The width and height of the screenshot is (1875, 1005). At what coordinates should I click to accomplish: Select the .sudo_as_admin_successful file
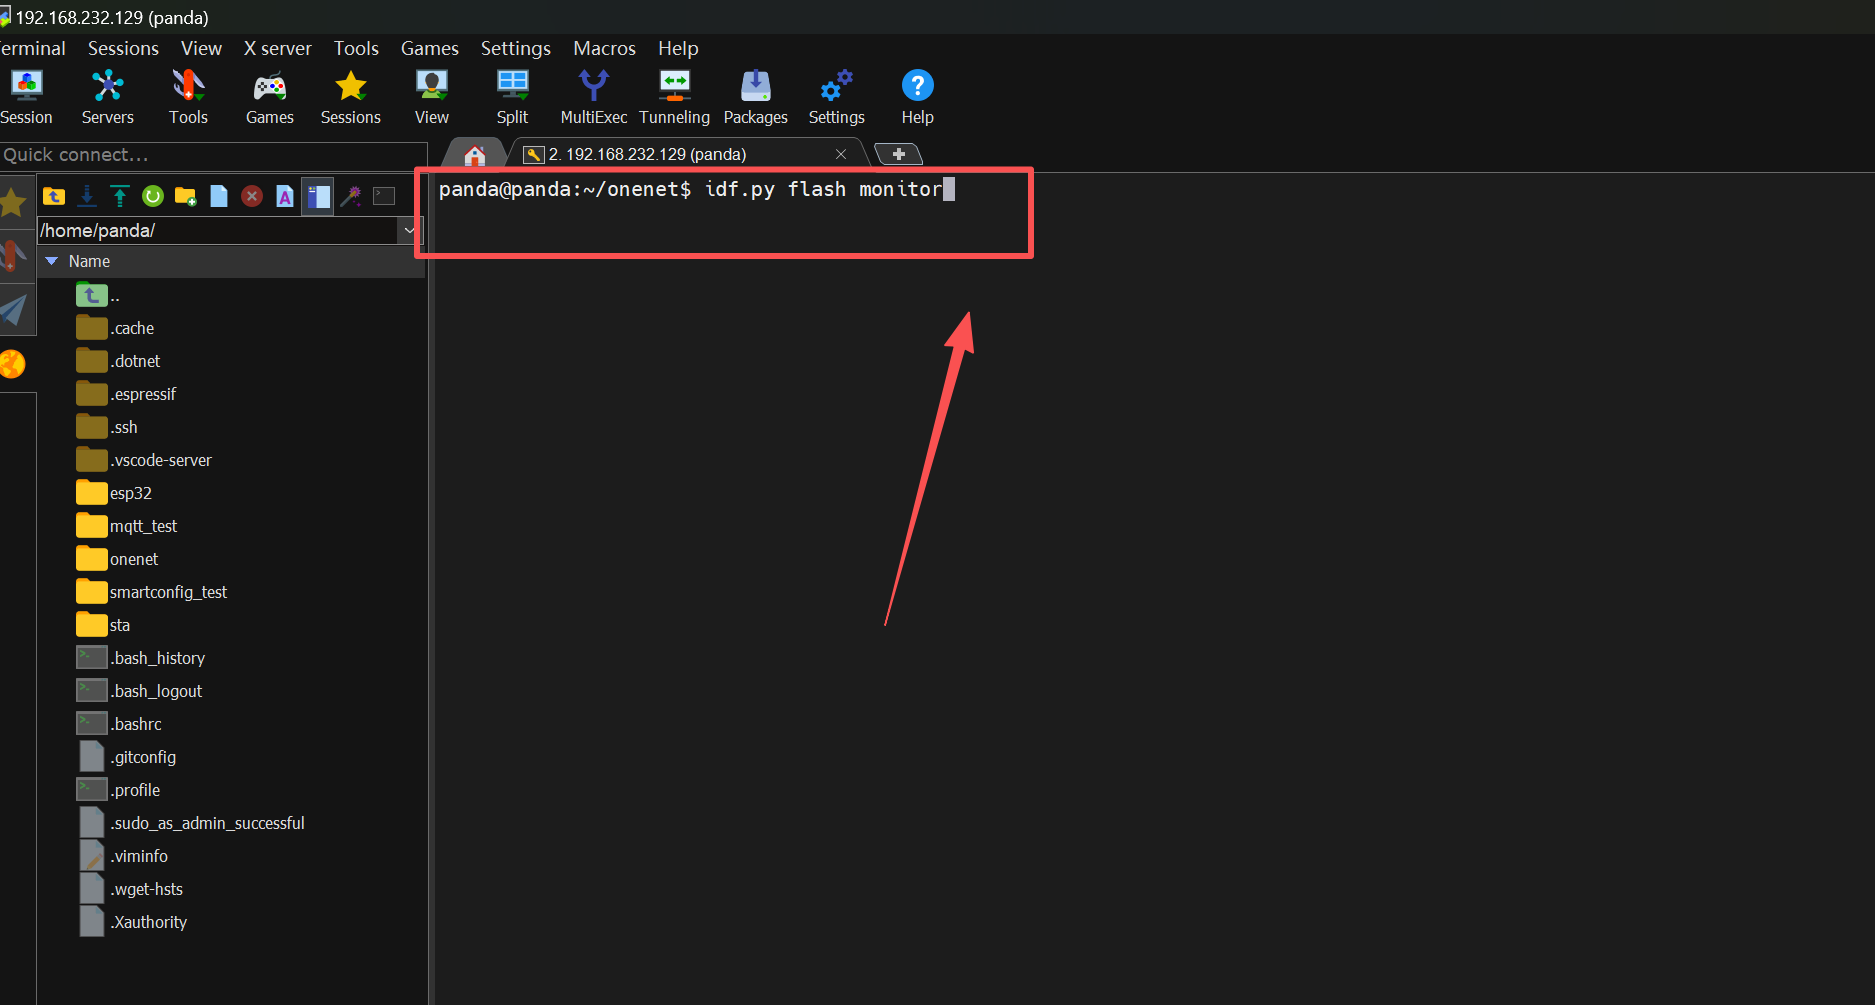(x=191, y=823)
